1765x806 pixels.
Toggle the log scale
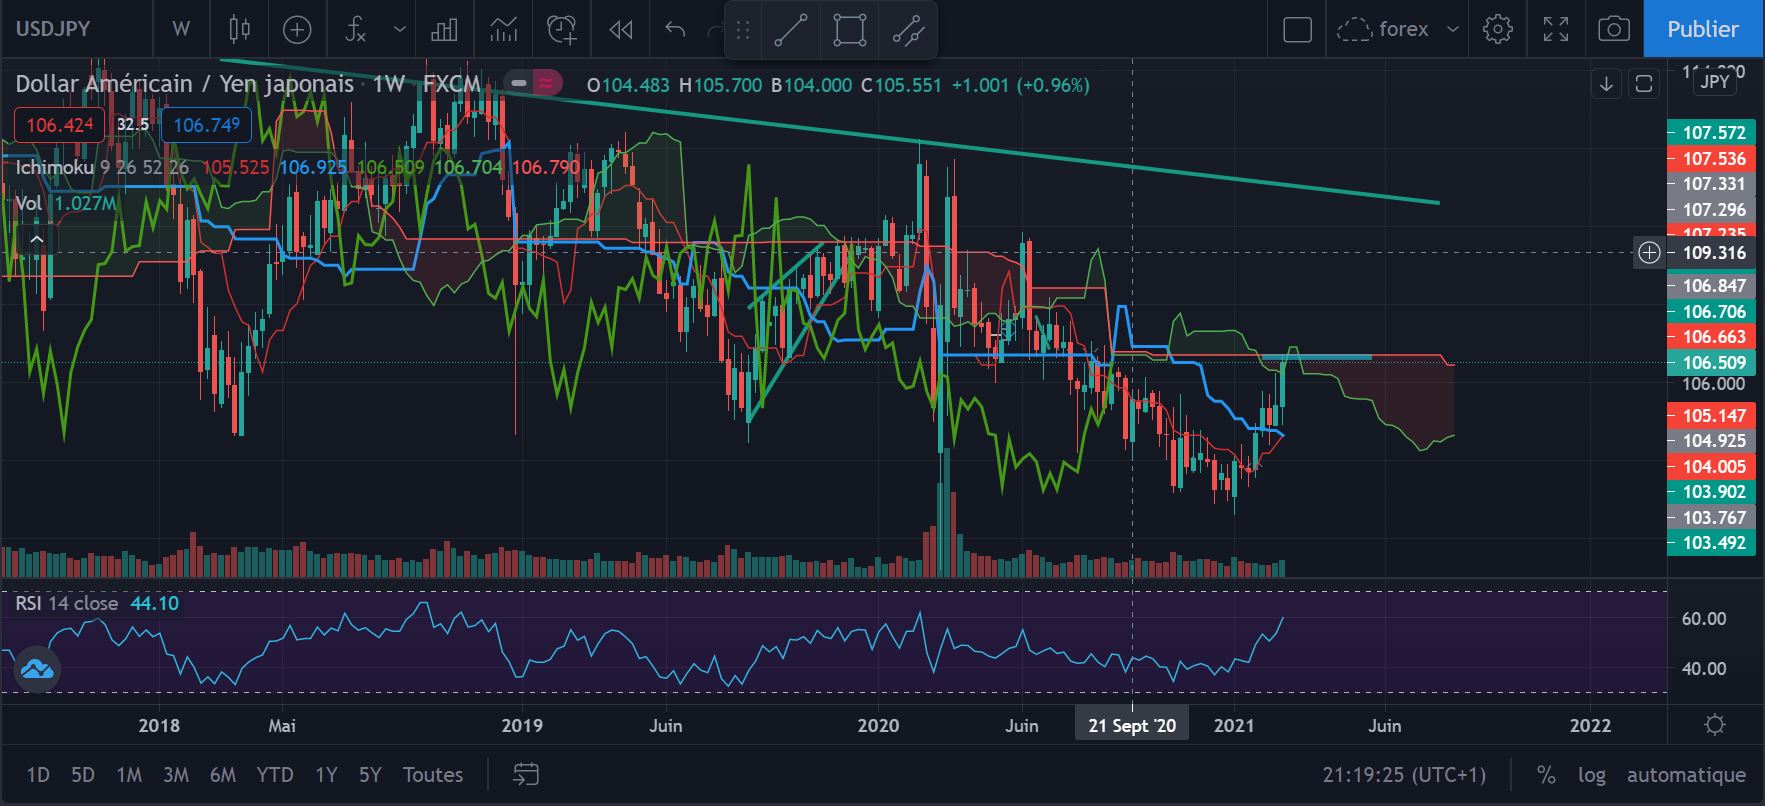pyautogui.click(x=1592, y=775)
